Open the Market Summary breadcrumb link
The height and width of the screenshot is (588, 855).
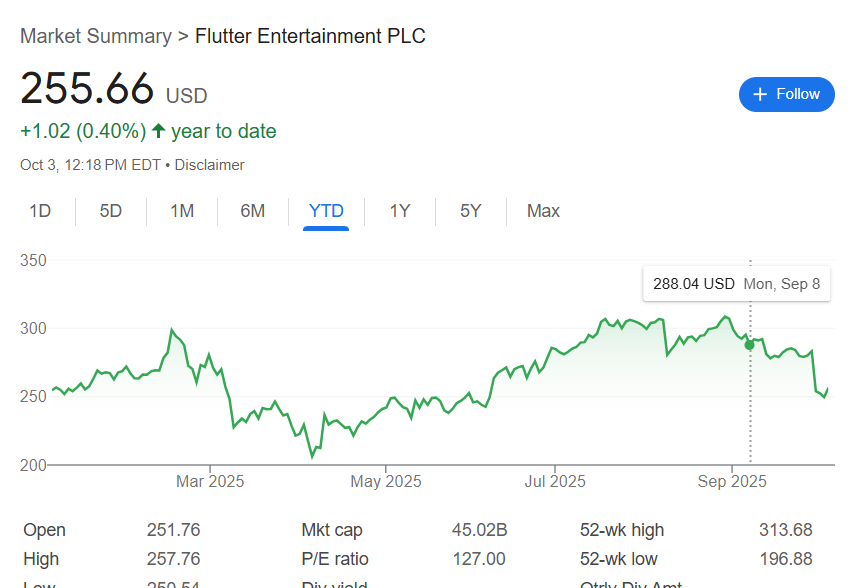[x=95, y=36]
